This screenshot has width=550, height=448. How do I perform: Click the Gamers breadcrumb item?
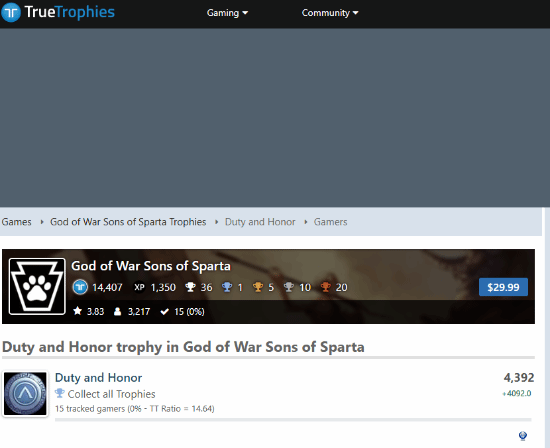coord(330,222)
